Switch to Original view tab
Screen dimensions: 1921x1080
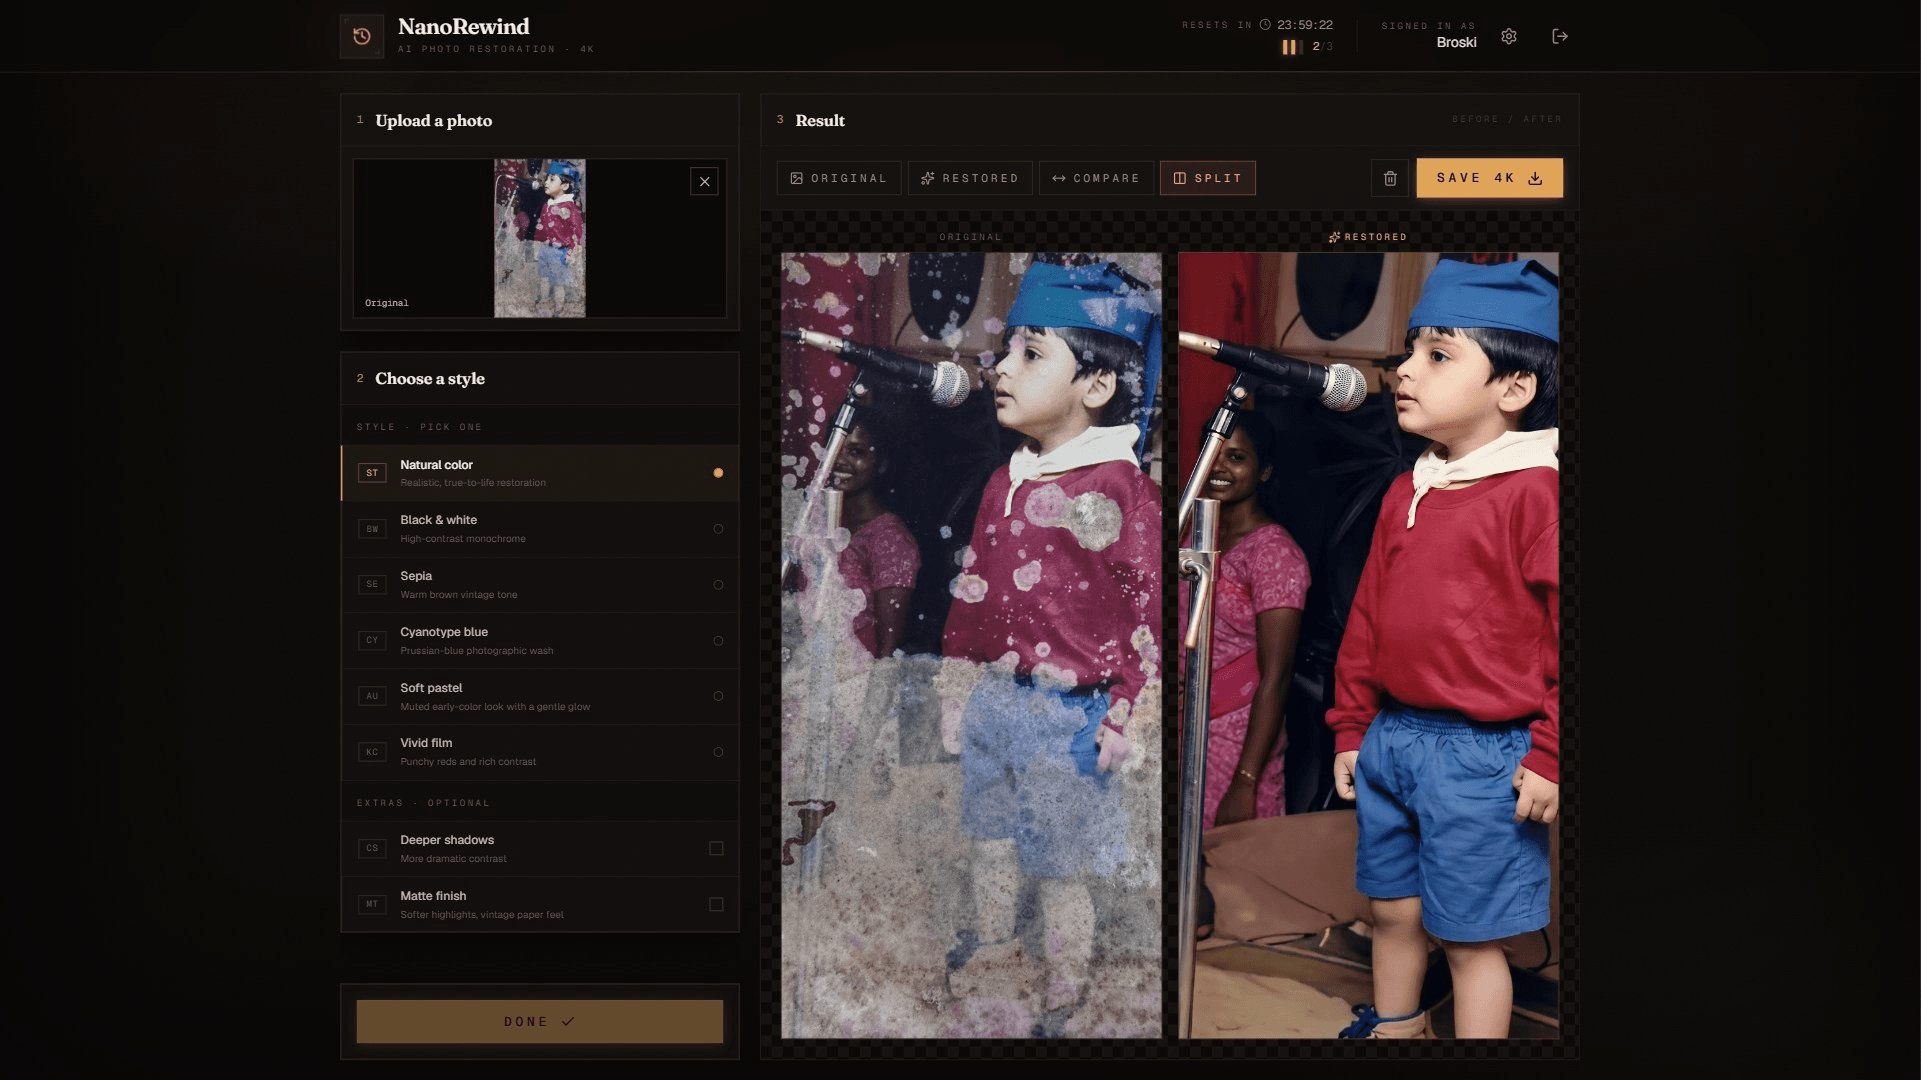click(839, 178)
